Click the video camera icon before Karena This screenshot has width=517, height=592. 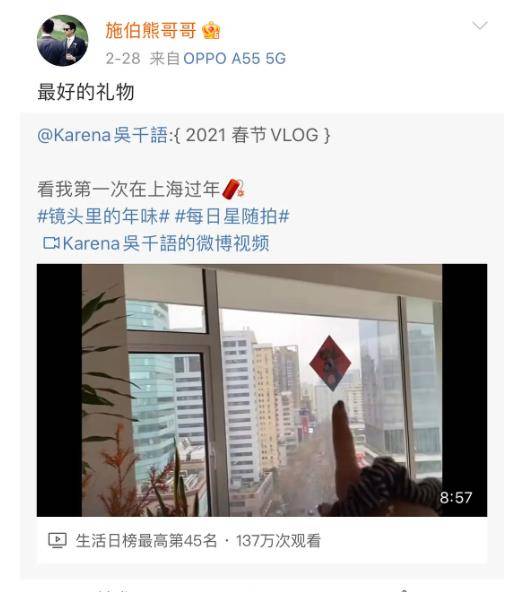(51, 243)
